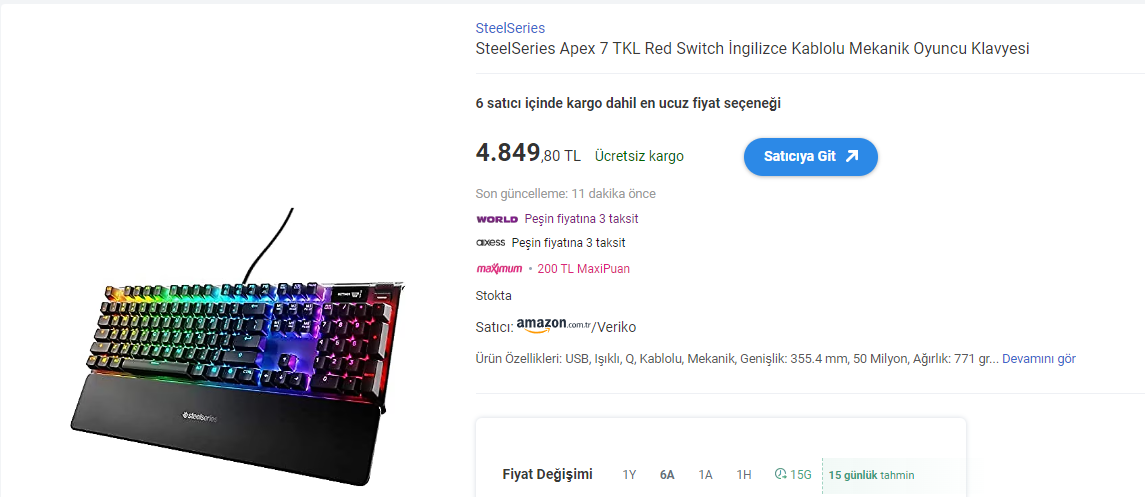
Task: Click the Axess Peşin fiyatına 3 taksit text
Action: pos(568,243)
